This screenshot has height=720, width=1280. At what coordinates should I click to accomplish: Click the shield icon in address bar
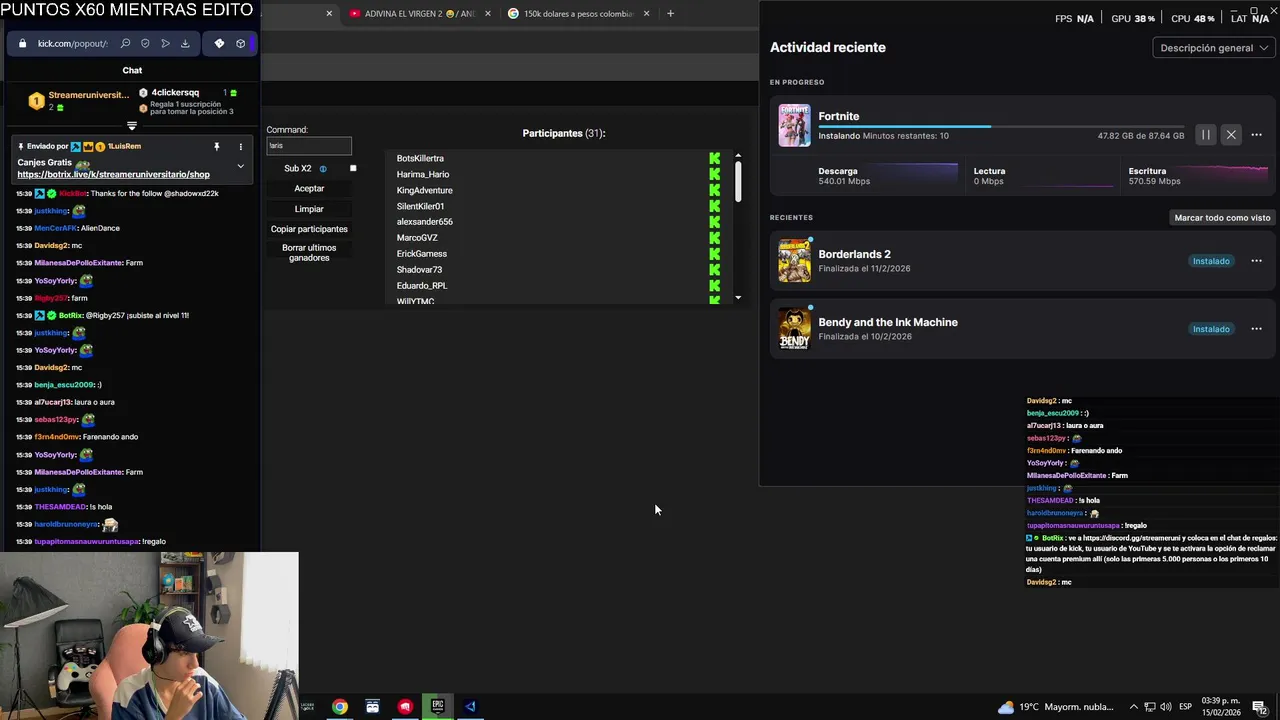click(x=145, y=44)
